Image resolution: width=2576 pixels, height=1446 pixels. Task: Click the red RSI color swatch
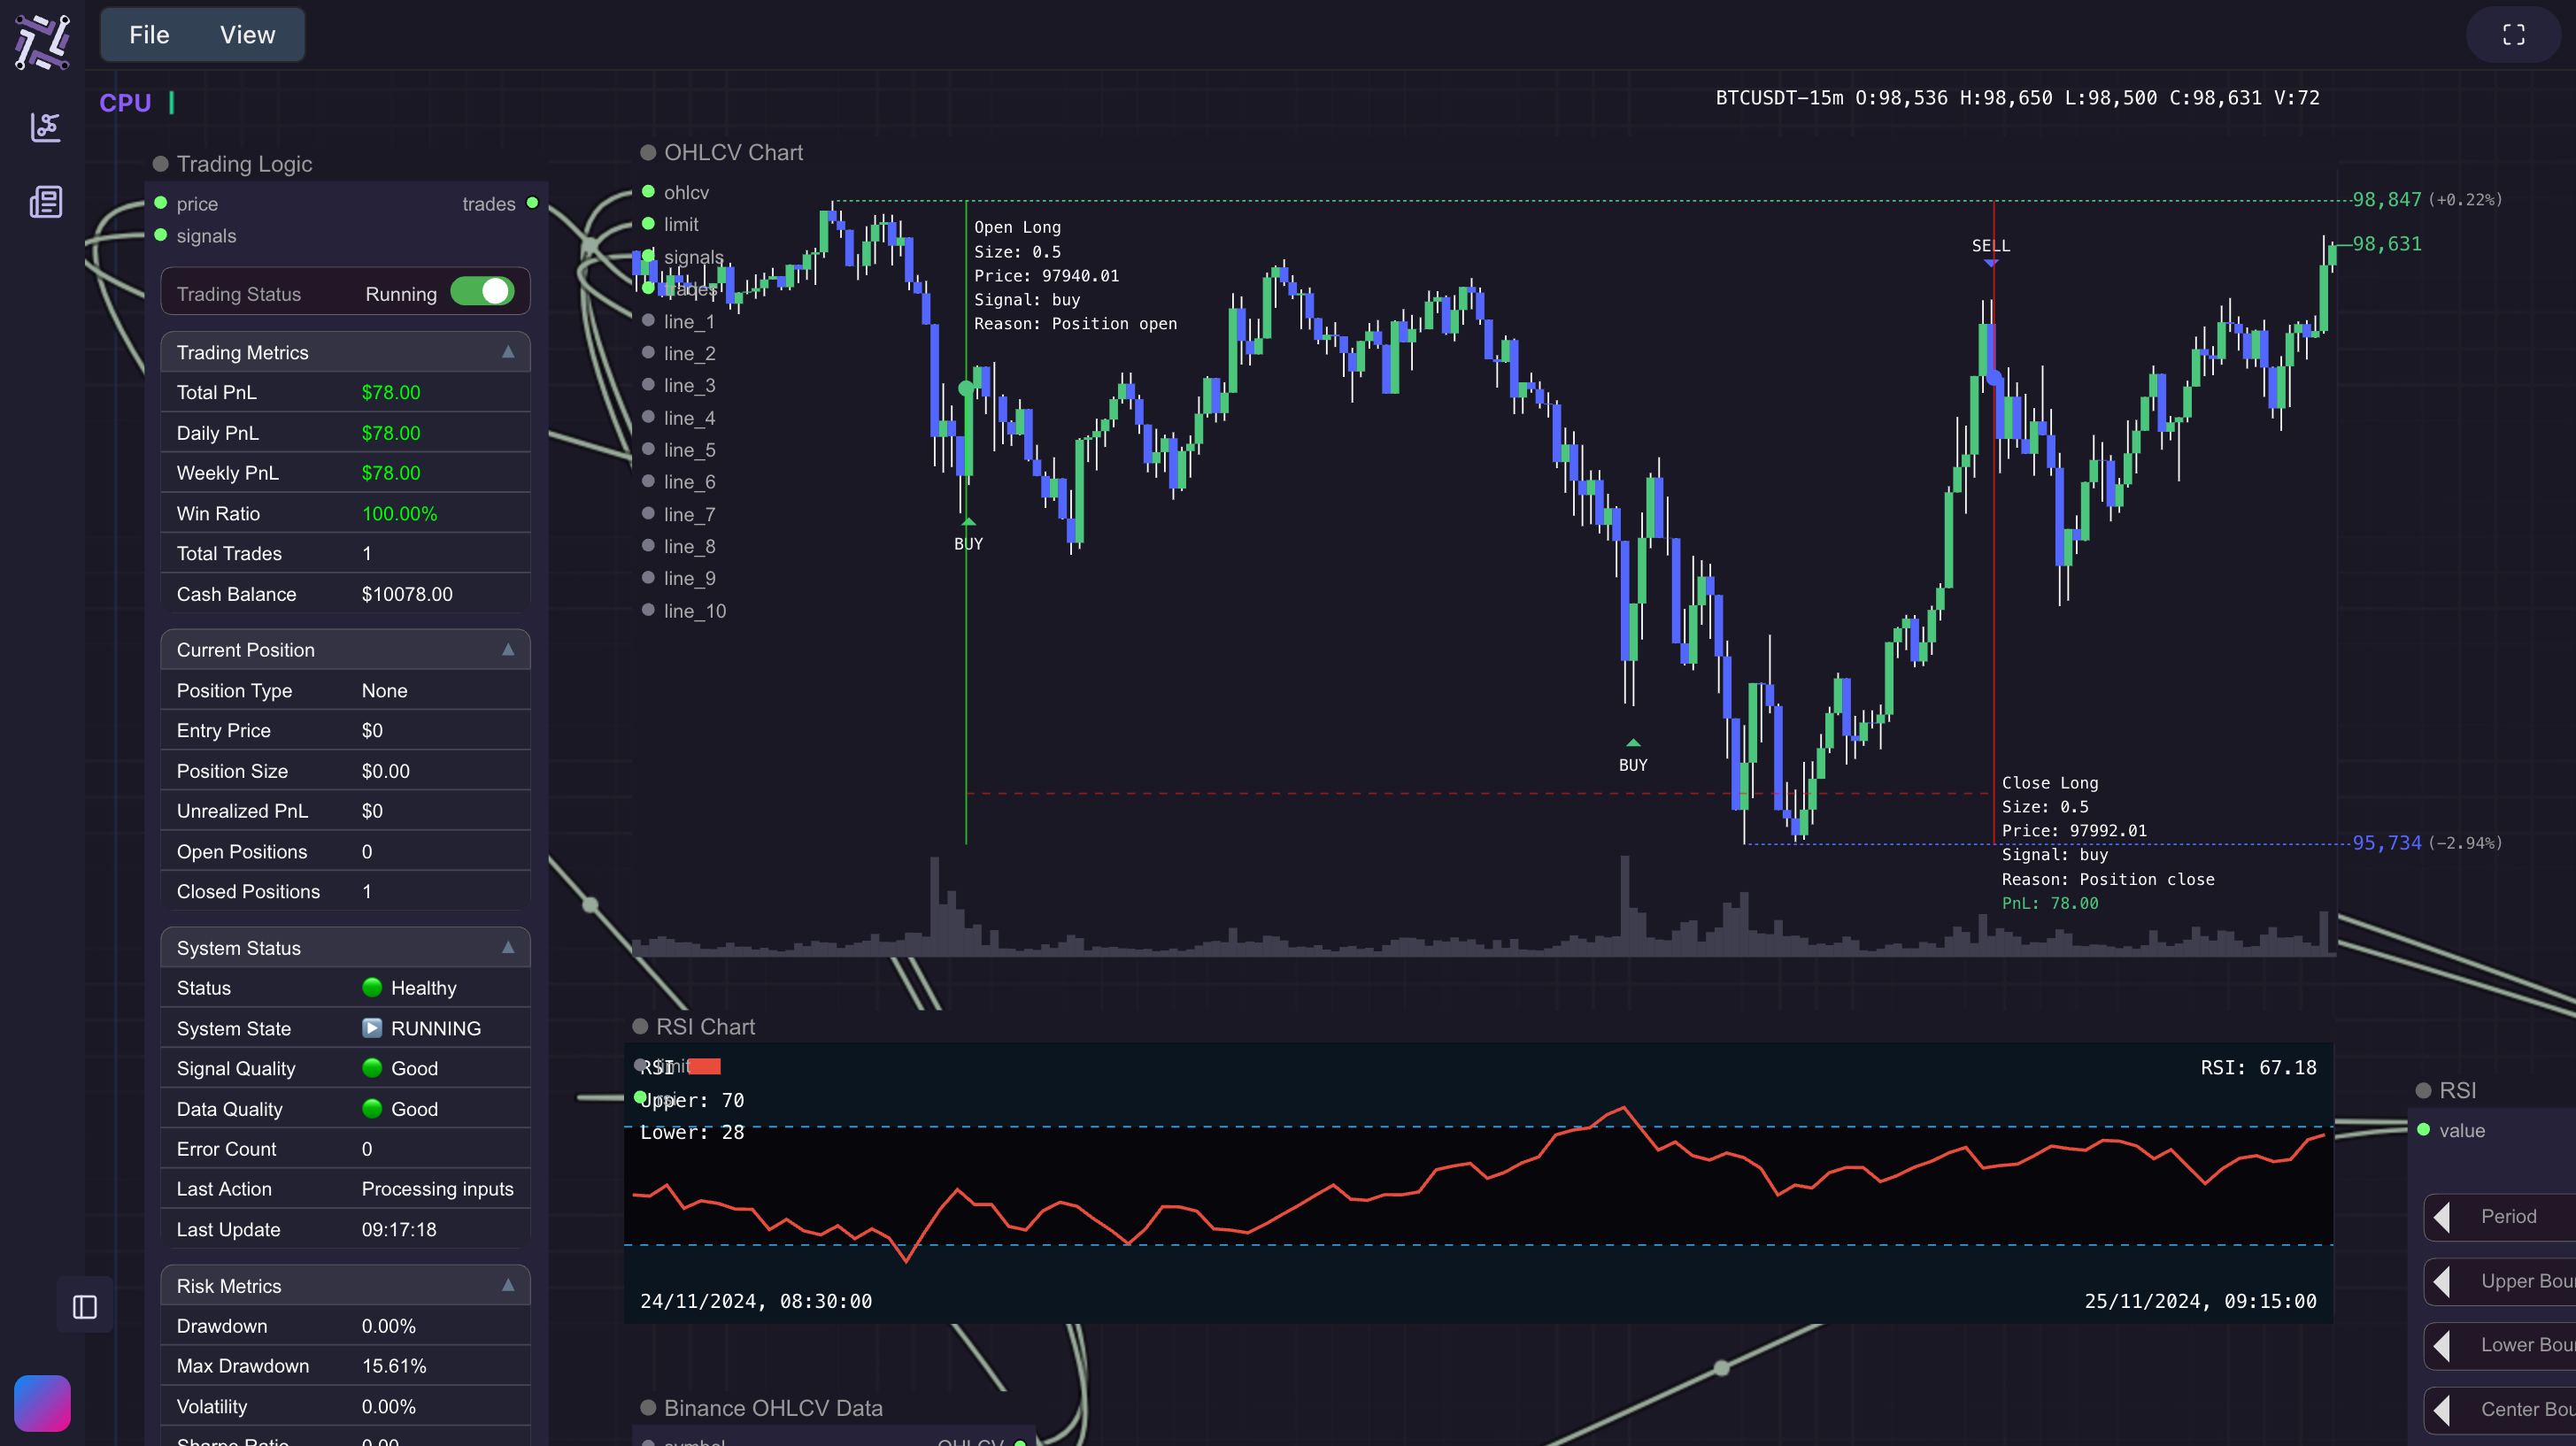point(705,1067)
